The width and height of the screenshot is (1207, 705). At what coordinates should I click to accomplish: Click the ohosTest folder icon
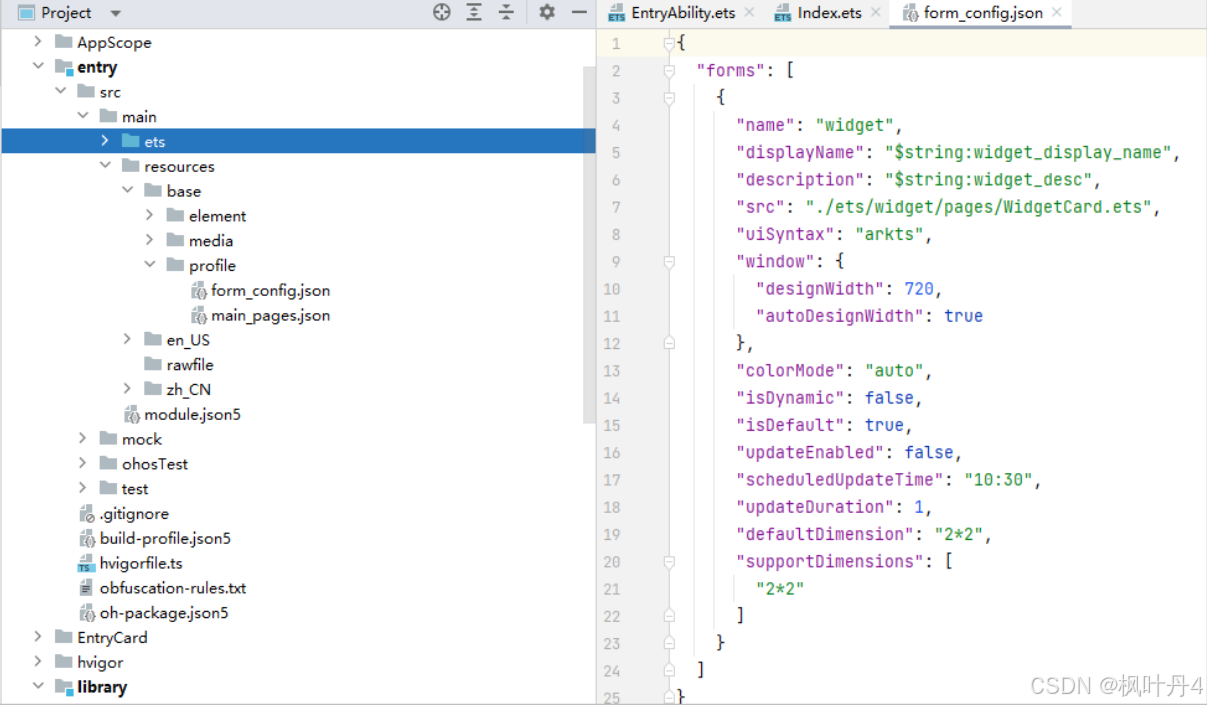(108, 464)
